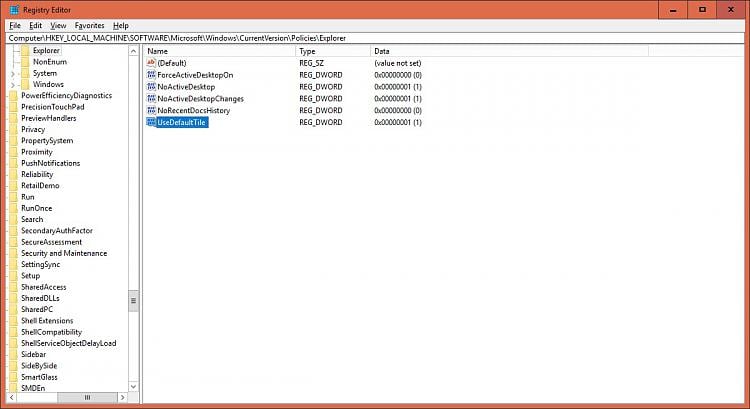Expand the System key in tree
Image resolution: width=750 pixels, height=409 pixels.
(13, 74)
